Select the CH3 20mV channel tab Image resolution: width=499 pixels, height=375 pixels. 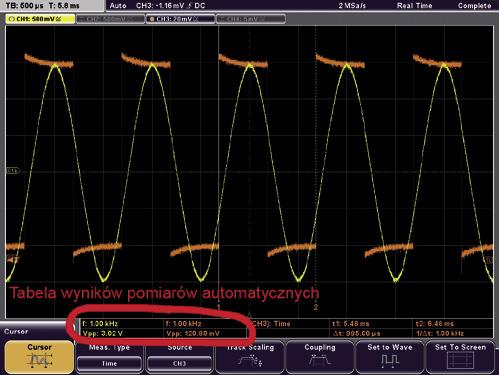180,19
